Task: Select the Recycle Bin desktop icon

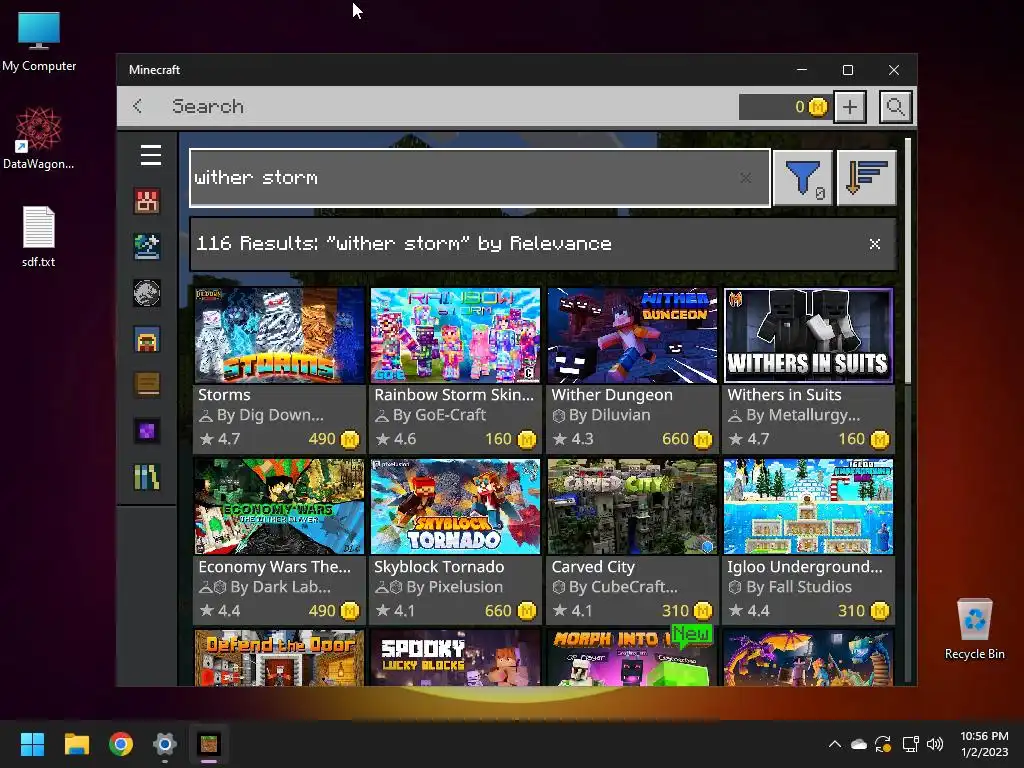Action: 974,629
